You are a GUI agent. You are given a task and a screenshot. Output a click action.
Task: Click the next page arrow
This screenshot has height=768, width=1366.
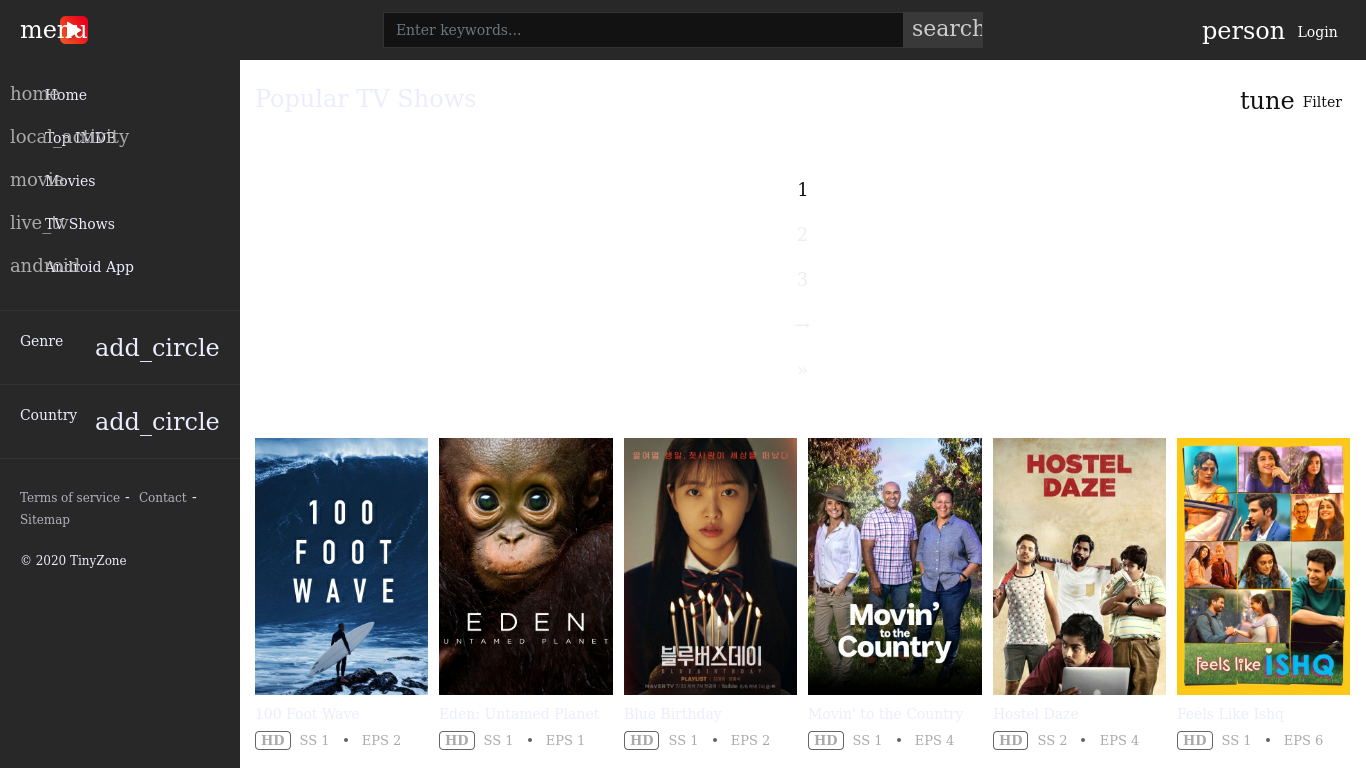(802, 325)
